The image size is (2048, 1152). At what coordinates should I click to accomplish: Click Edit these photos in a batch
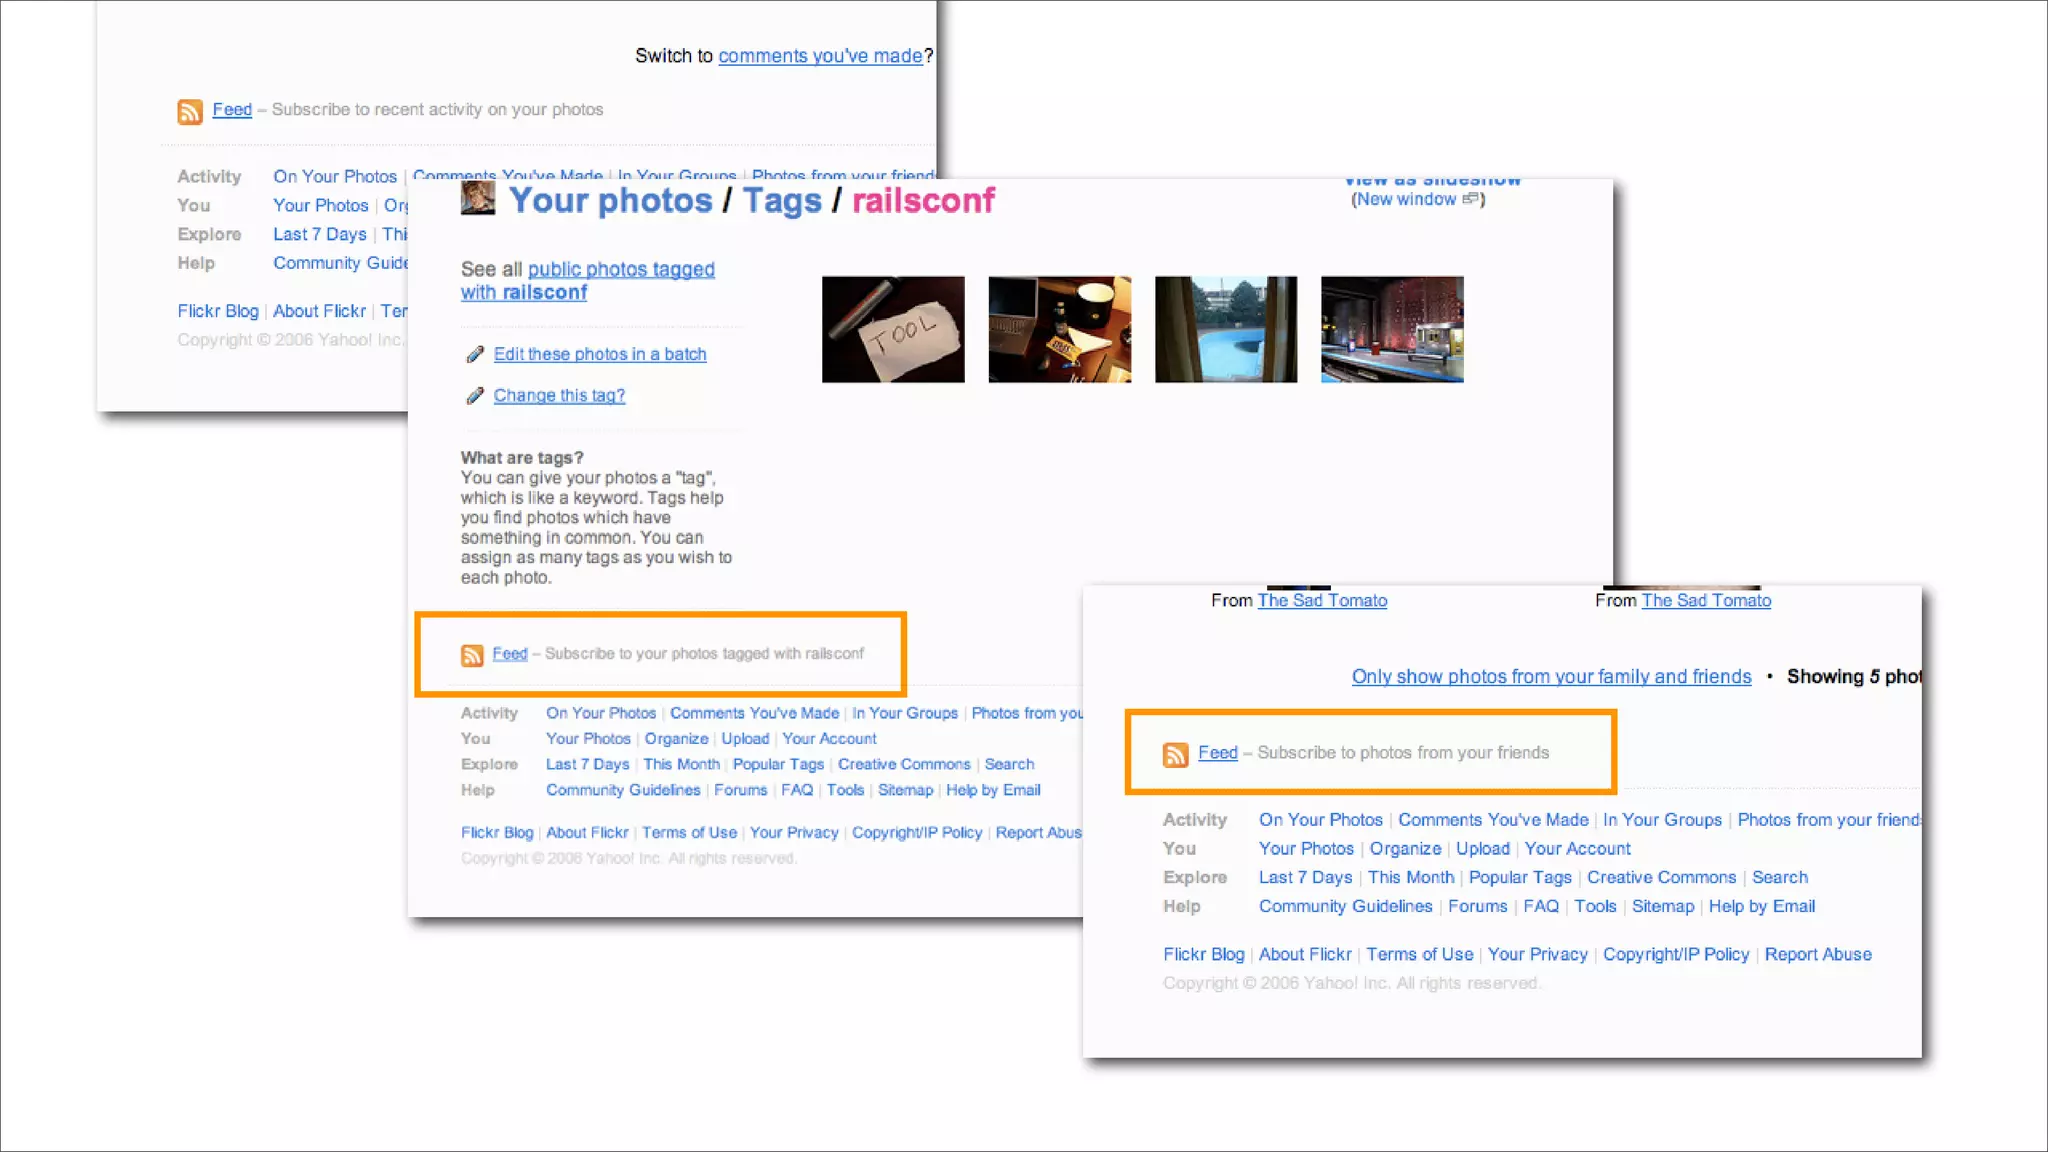pos(600,354)
